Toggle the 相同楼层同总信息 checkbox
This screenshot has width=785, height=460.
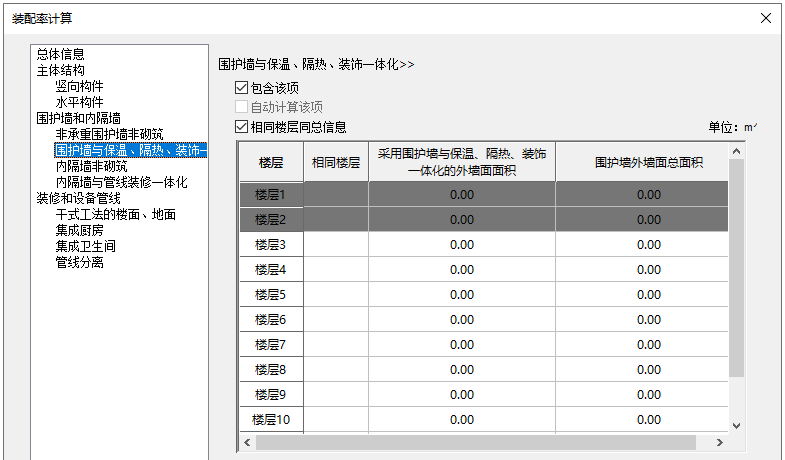(x=240, y=127)
